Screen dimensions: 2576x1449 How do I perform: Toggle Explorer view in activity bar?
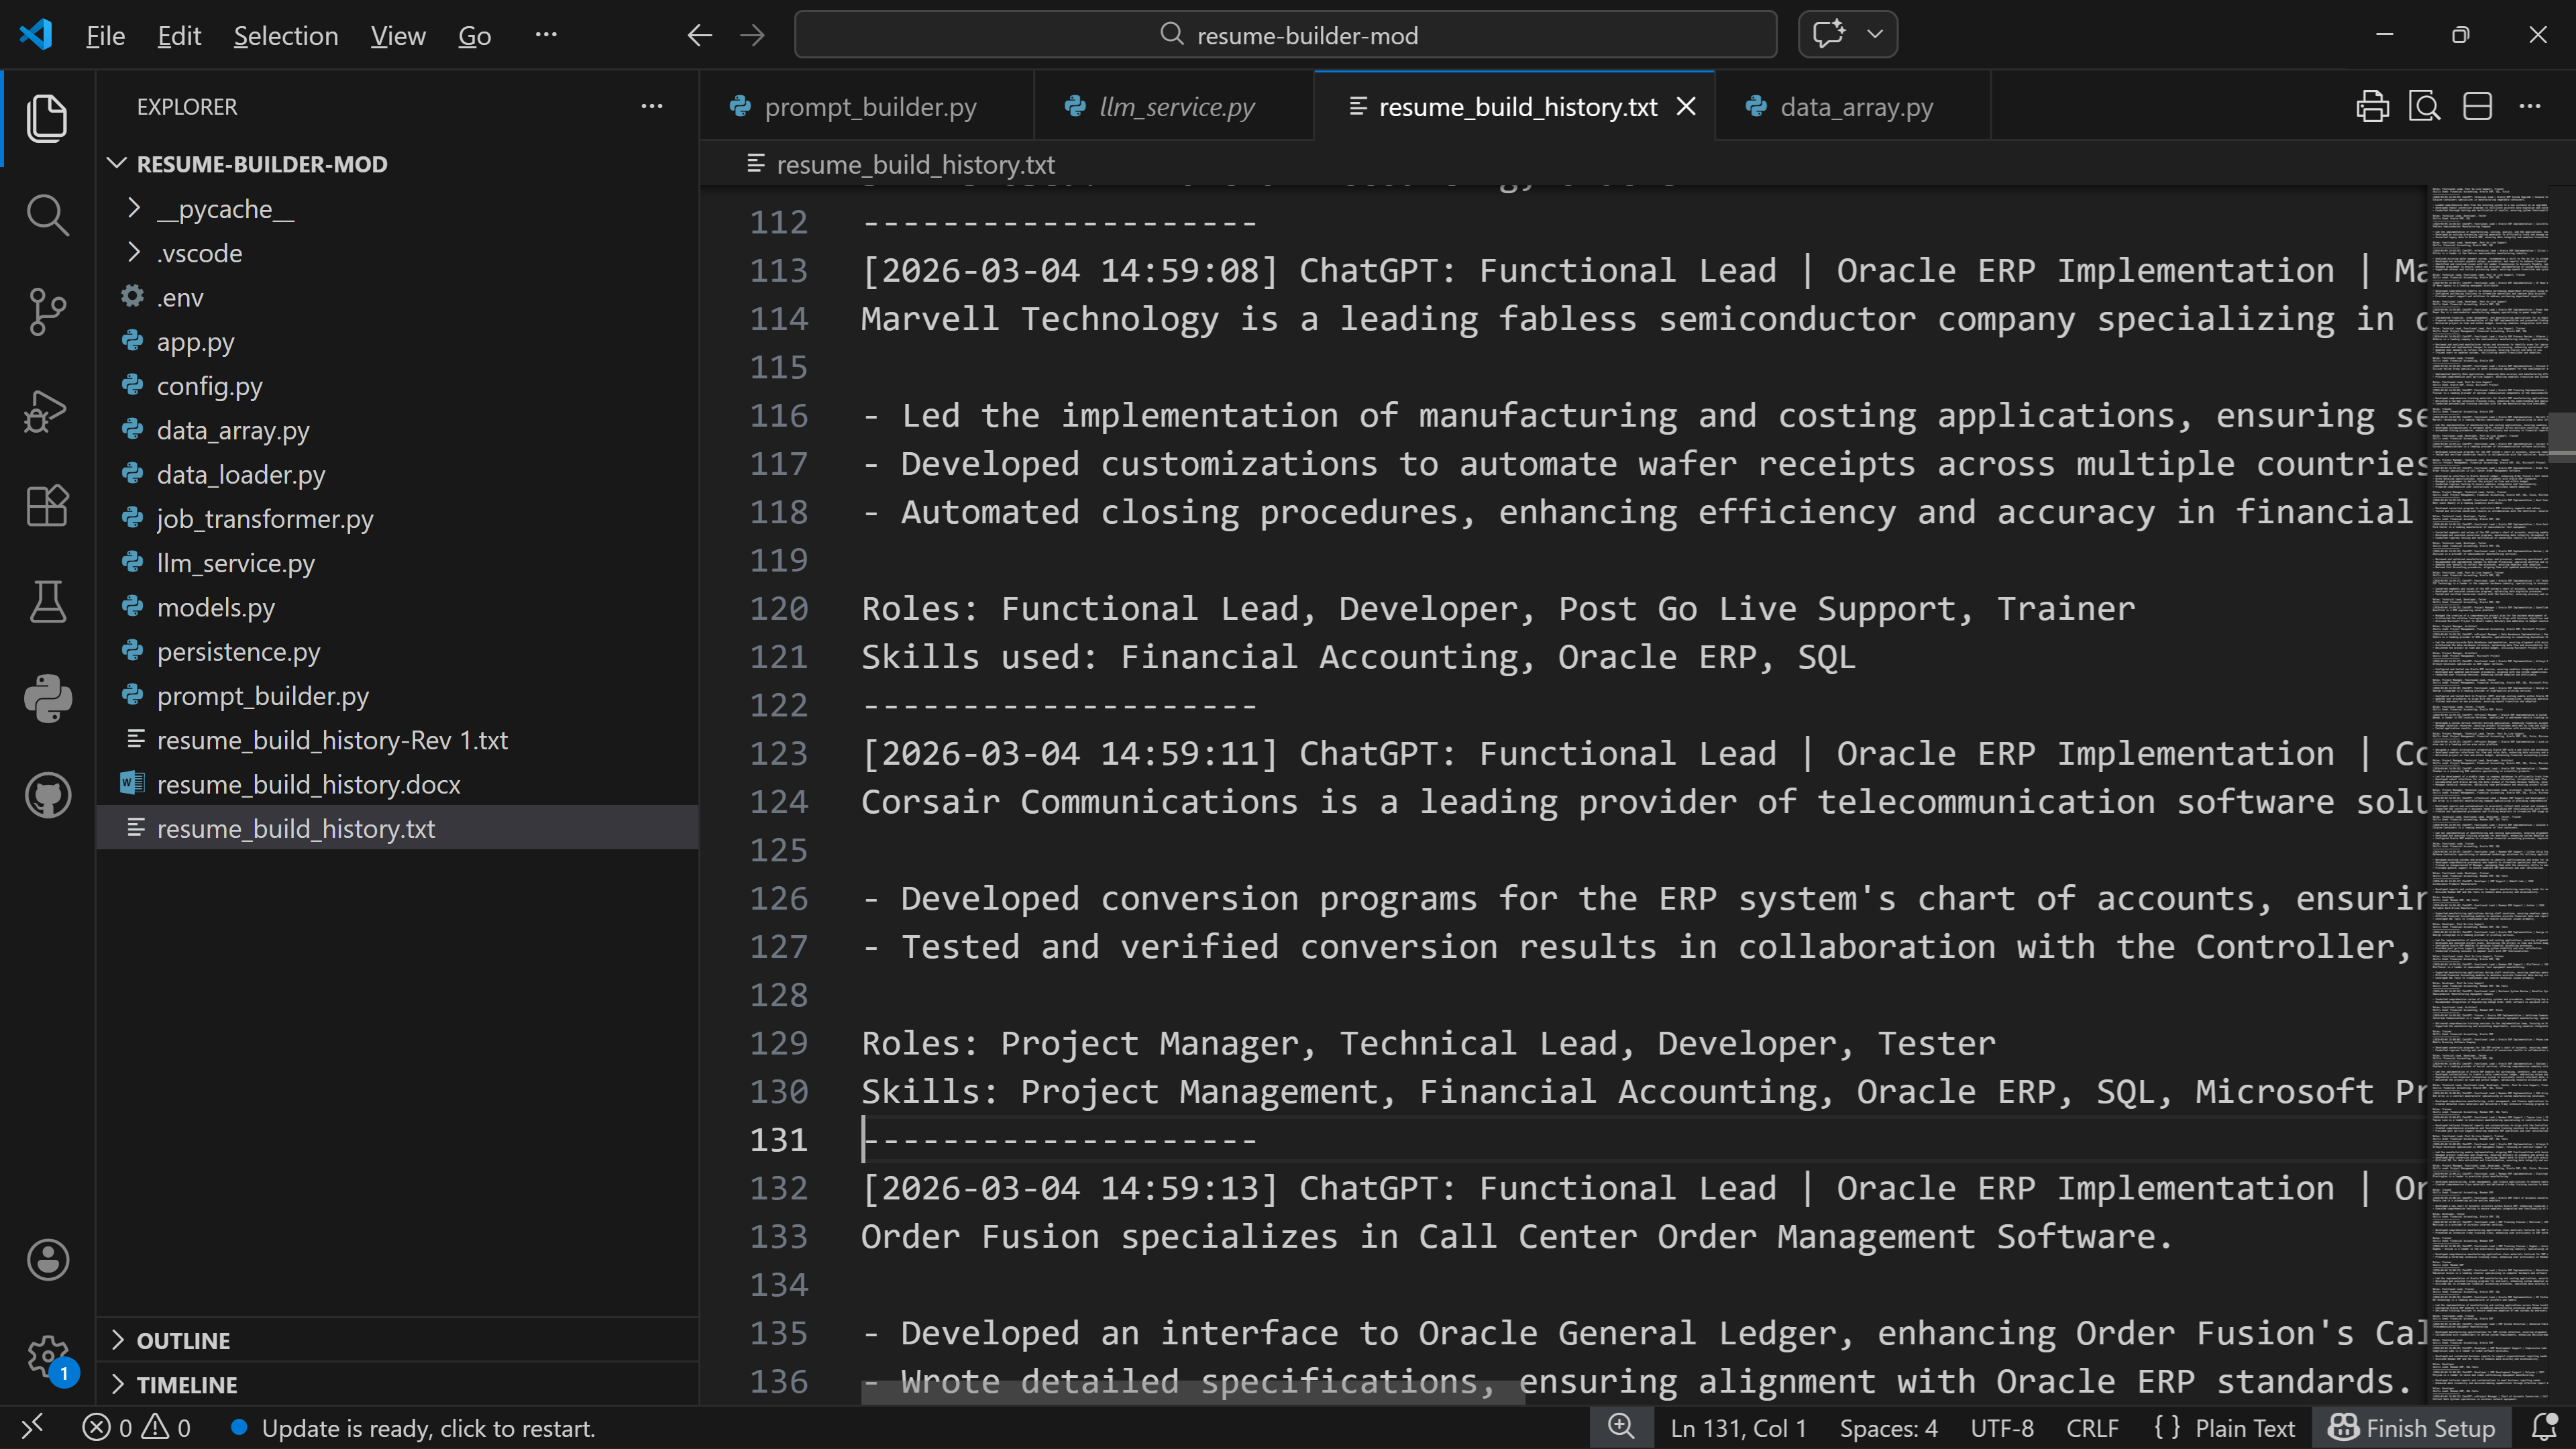tap(47, 118)
